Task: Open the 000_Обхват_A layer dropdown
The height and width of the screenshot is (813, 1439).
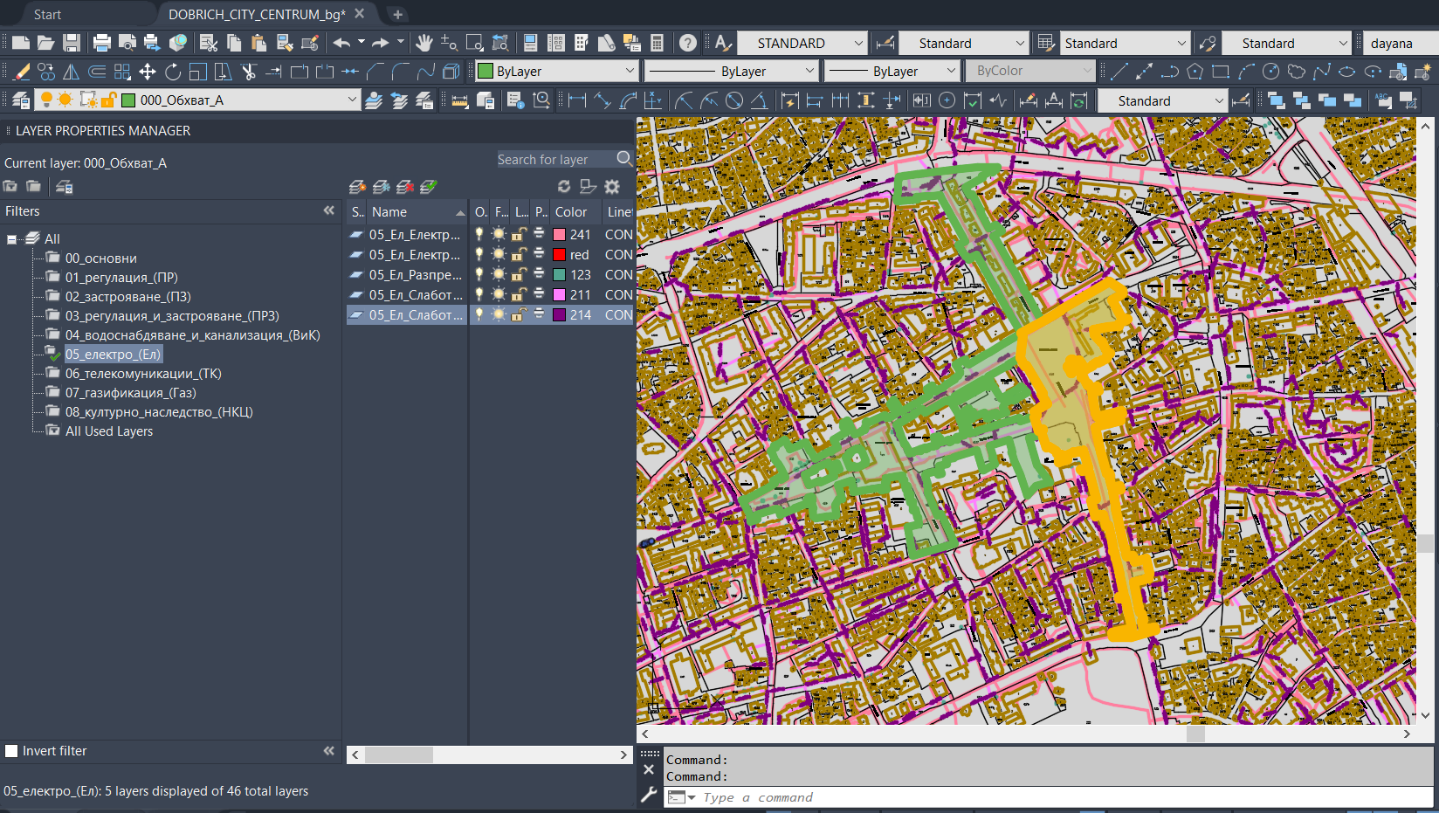Action: pyautogui.click(x=351, y=100)
